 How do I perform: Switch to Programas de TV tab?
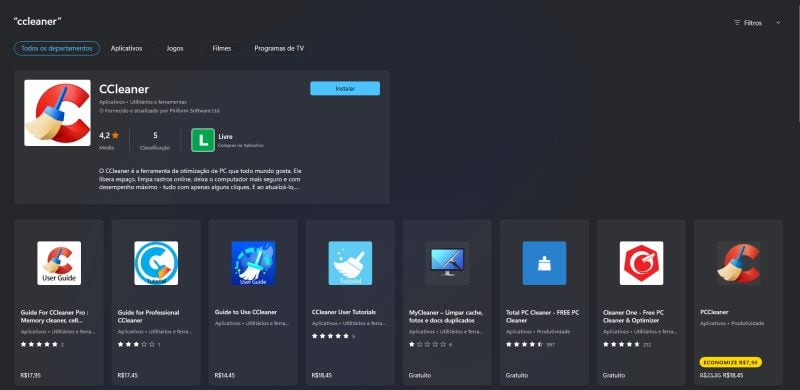279,48
